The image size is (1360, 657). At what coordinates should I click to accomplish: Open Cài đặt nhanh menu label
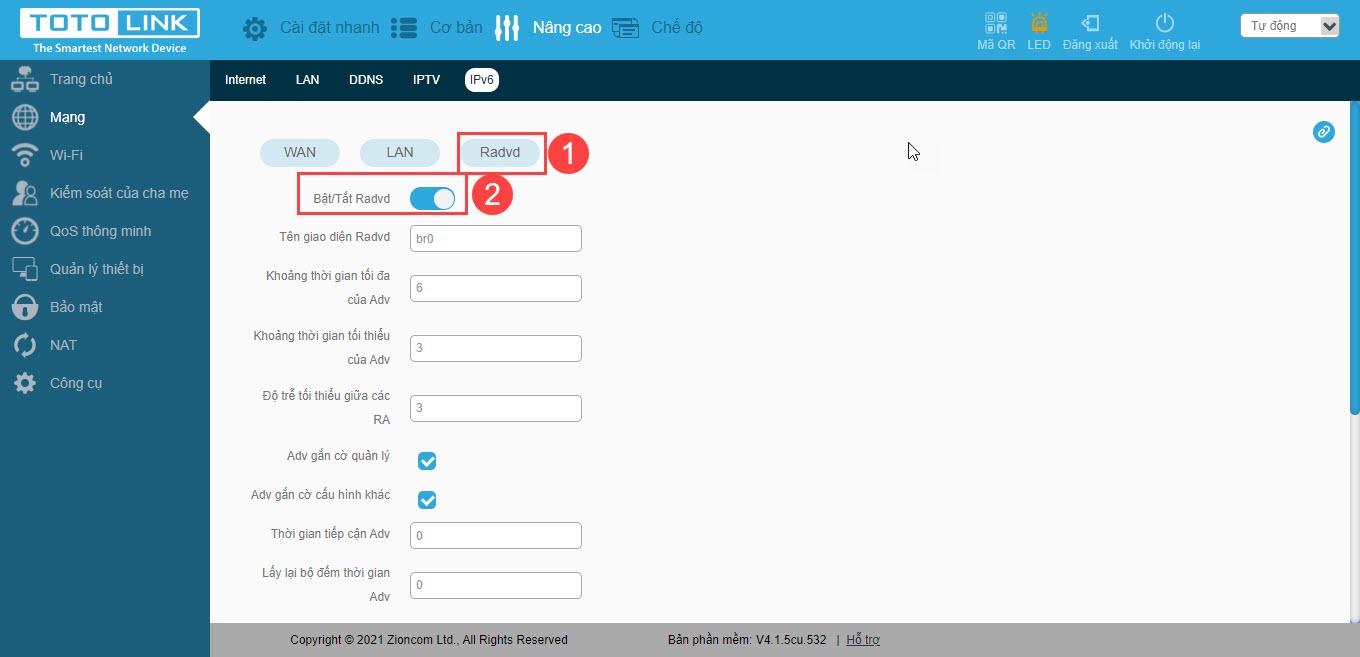point(330,28)
